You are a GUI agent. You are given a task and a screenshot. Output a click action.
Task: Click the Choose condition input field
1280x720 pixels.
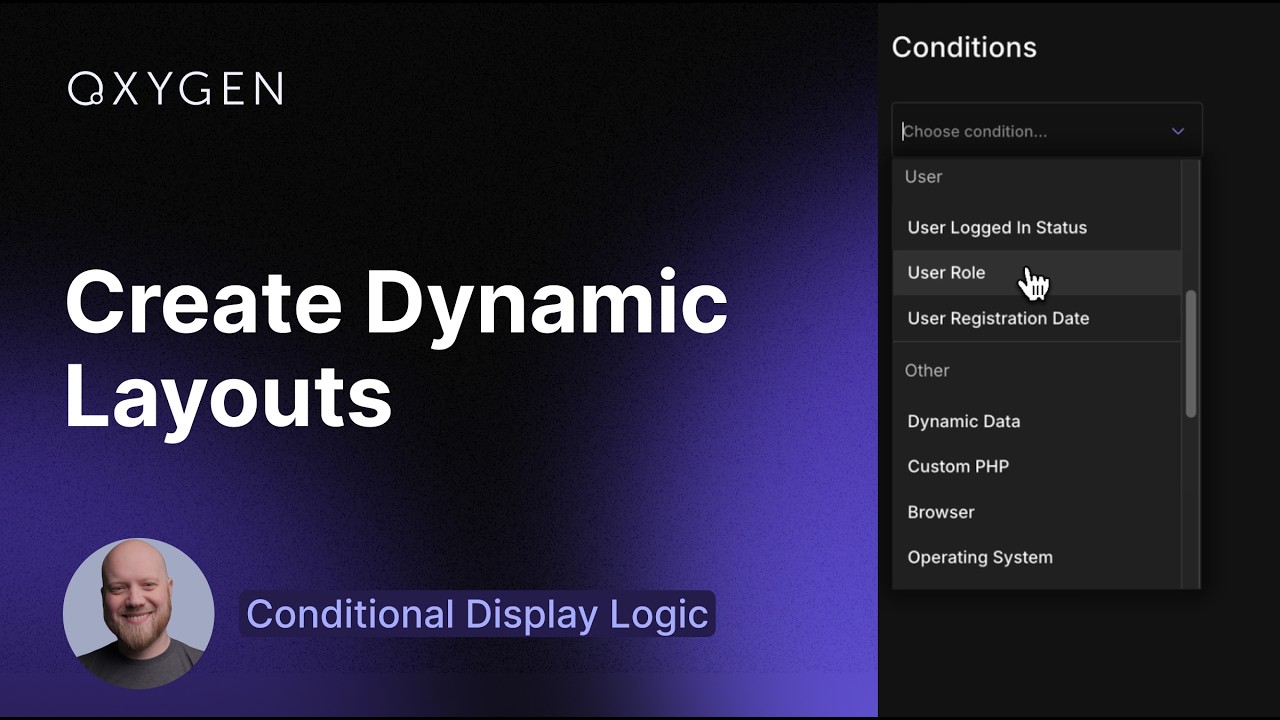1046,131
